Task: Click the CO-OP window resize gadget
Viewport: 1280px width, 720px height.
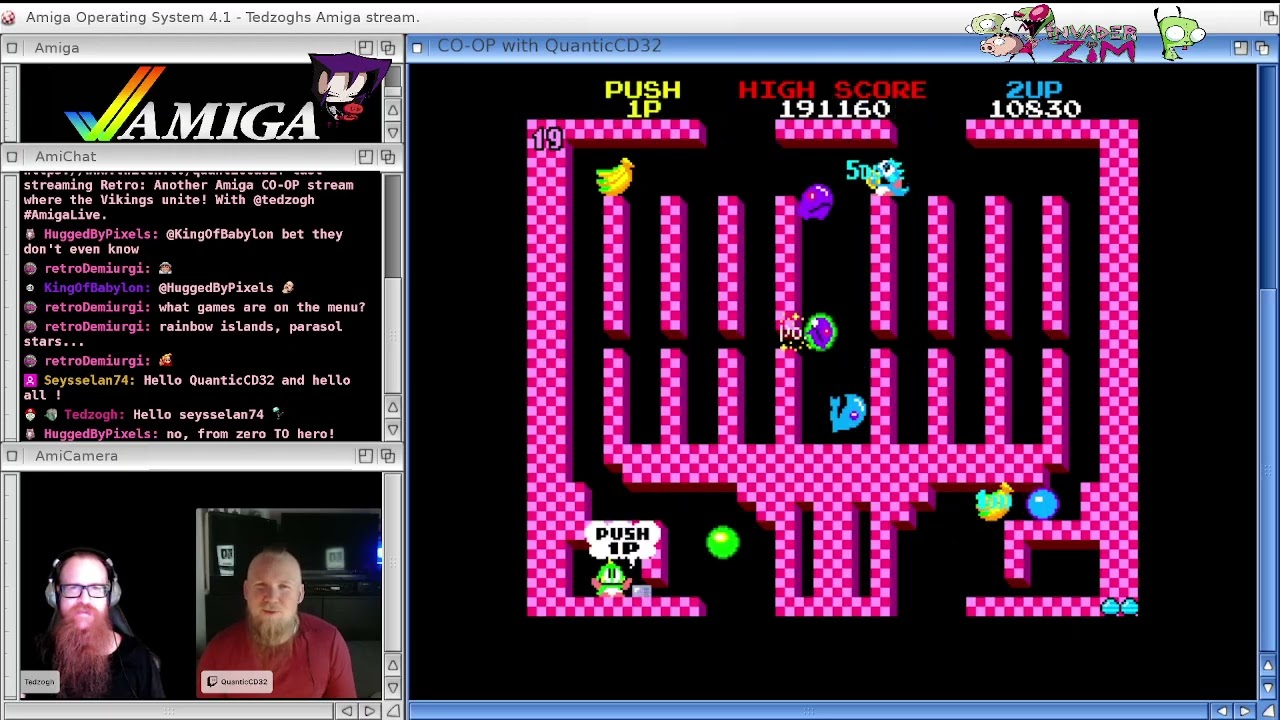Action: (1268, 711)
